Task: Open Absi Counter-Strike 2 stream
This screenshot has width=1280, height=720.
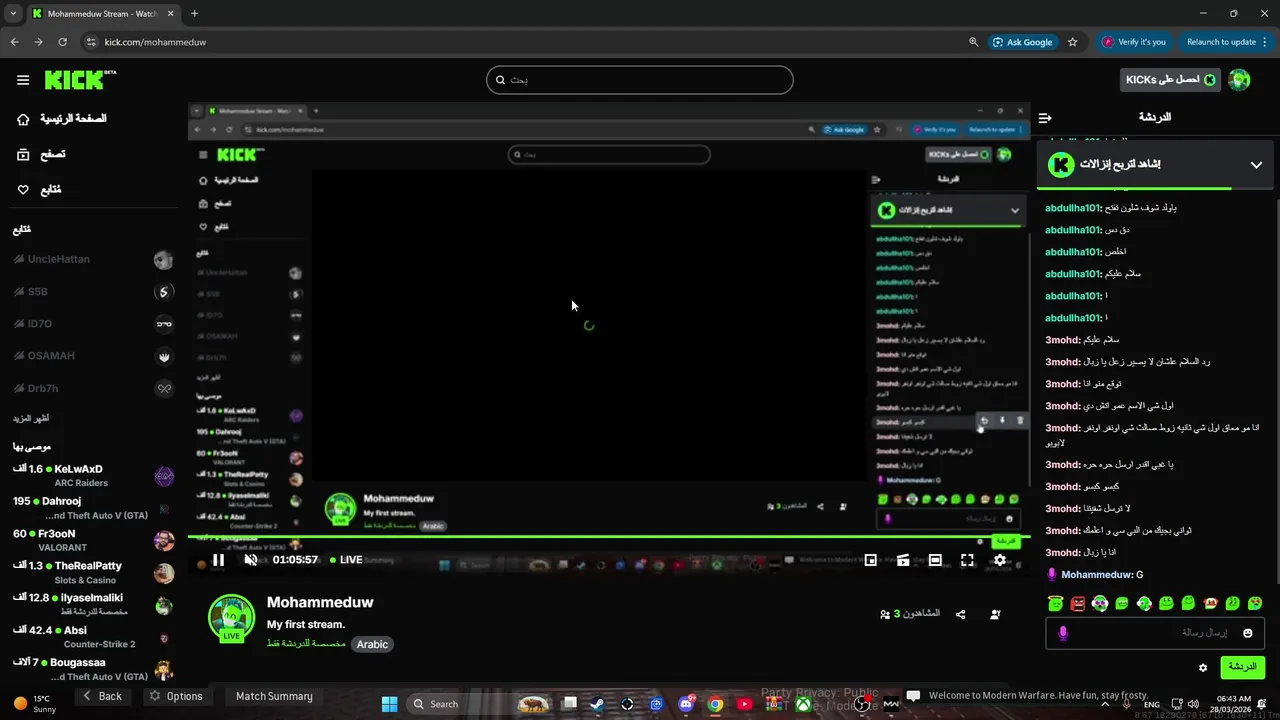Action: (x=94, y=637)
